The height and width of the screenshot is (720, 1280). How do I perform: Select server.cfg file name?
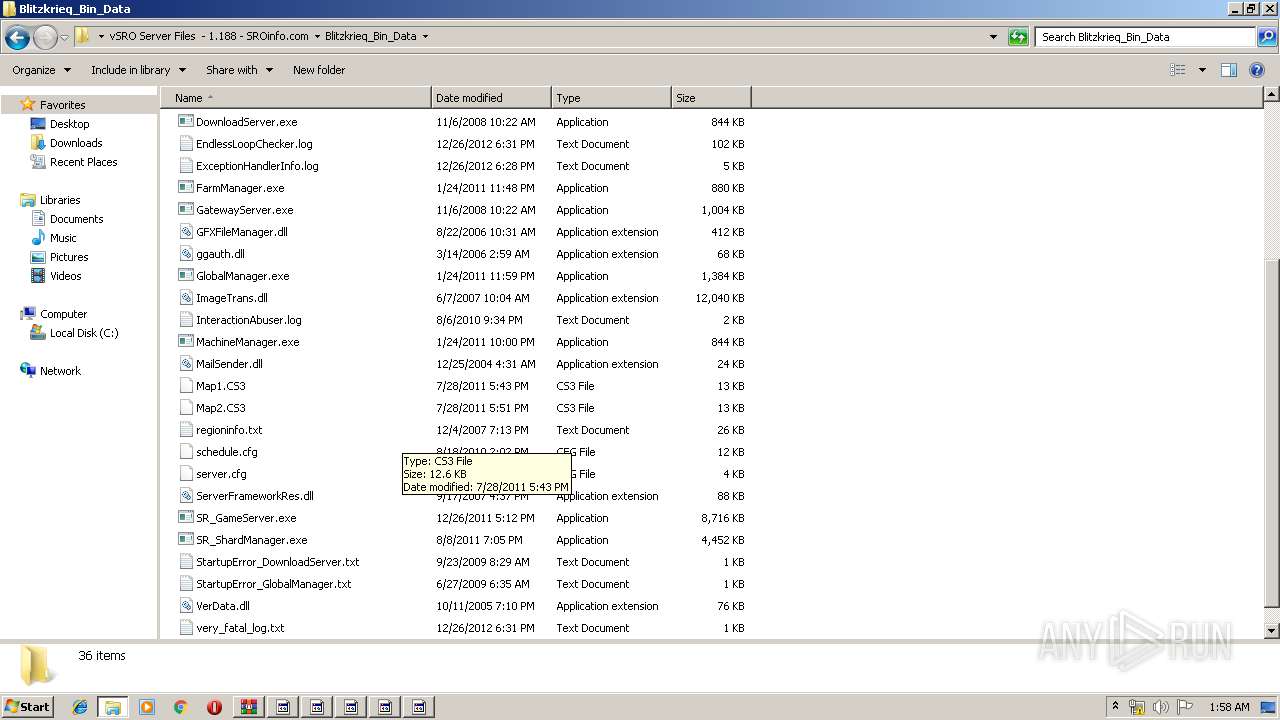pos(221,474)
